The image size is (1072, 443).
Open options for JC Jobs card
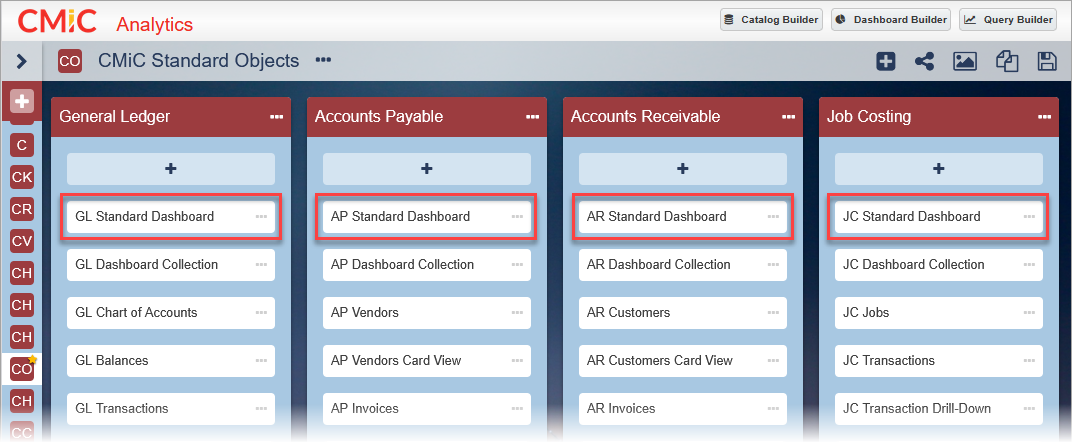(x=1029, y=312)
